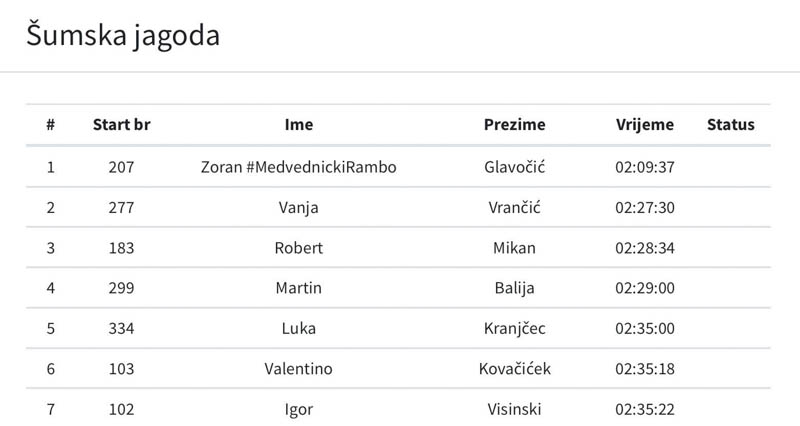Sort by the # column header

point(50,125)
